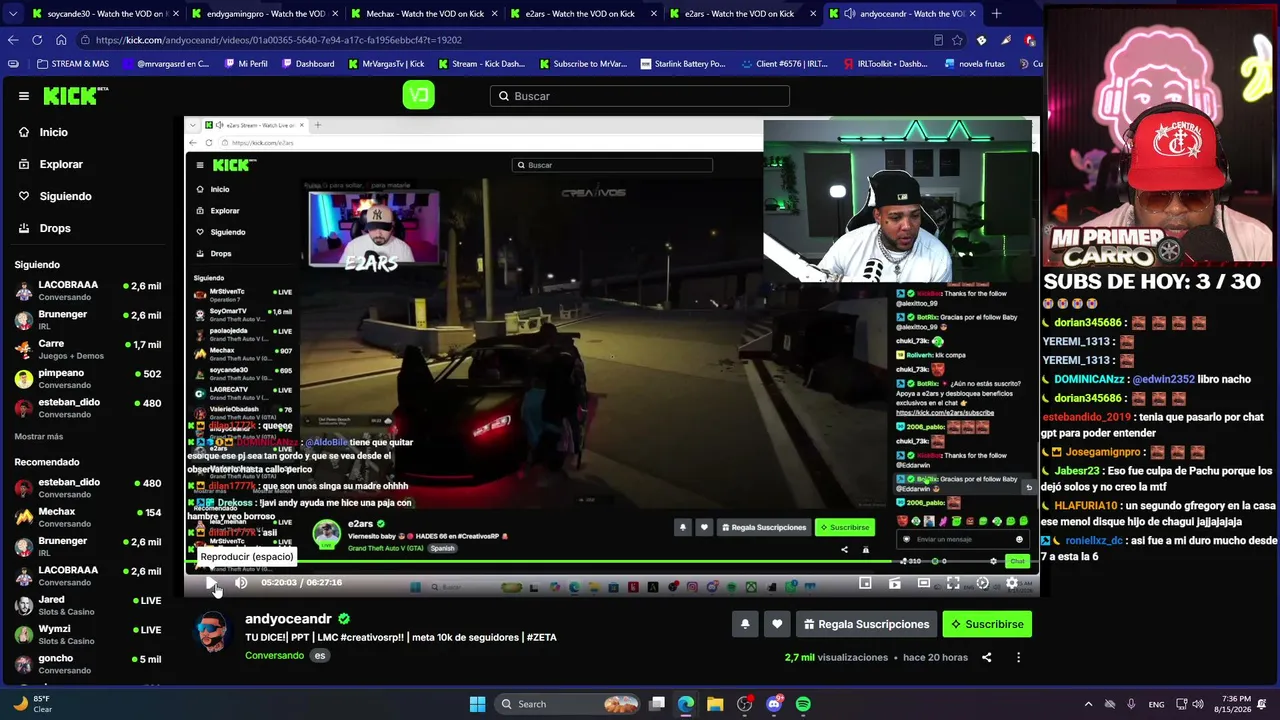Viewport: 1280px width, 720px height.
Task: Go back with the browser back arrow
Action: coord(13,40)
